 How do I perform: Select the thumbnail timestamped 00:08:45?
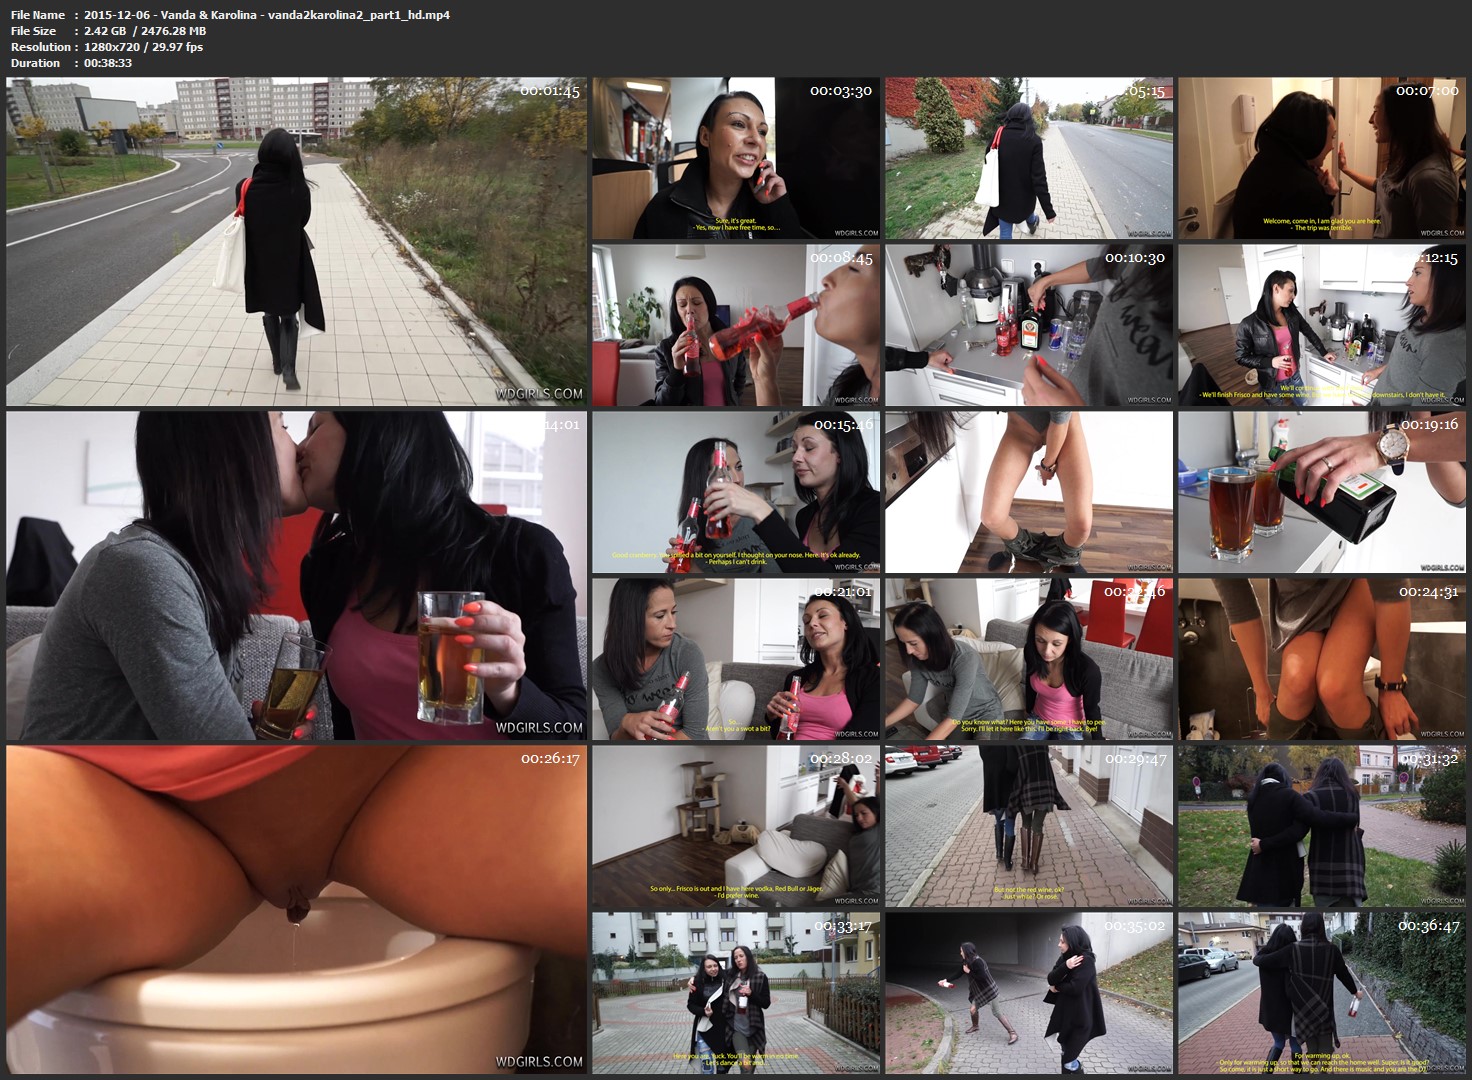pos(735,325)
